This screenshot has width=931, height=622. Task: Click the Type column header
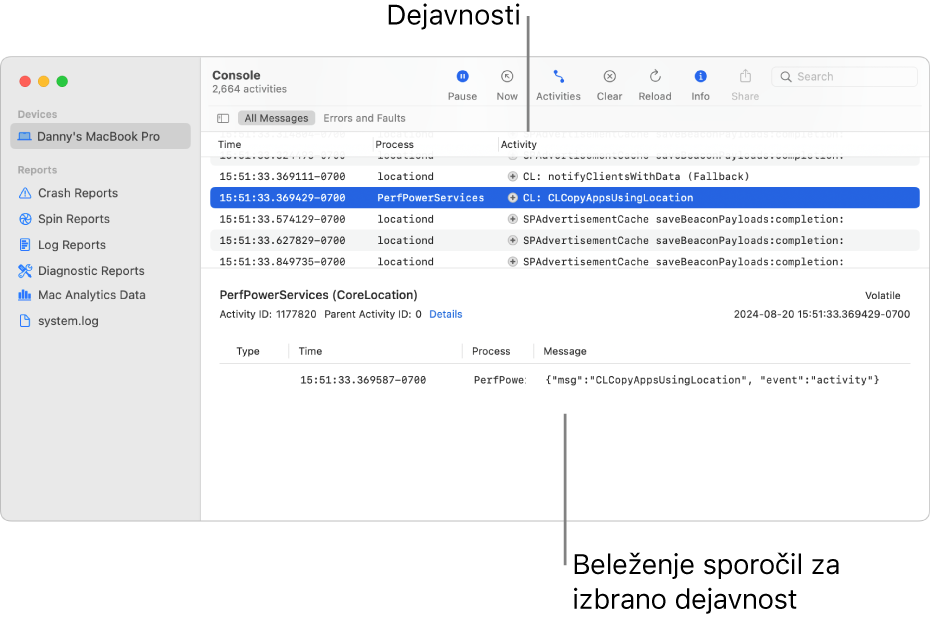click(248, 351)
